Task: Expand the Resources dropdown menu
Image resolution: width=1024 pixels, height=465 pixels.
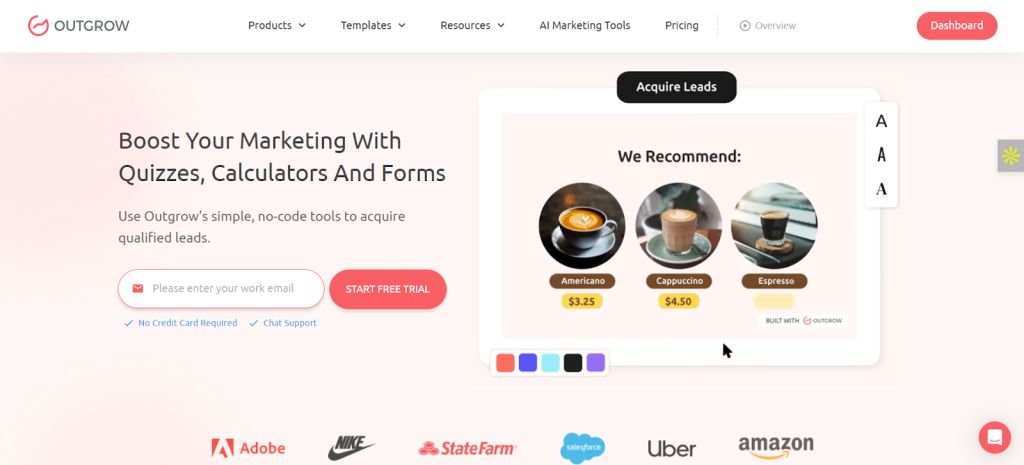Action: [472, 25]
